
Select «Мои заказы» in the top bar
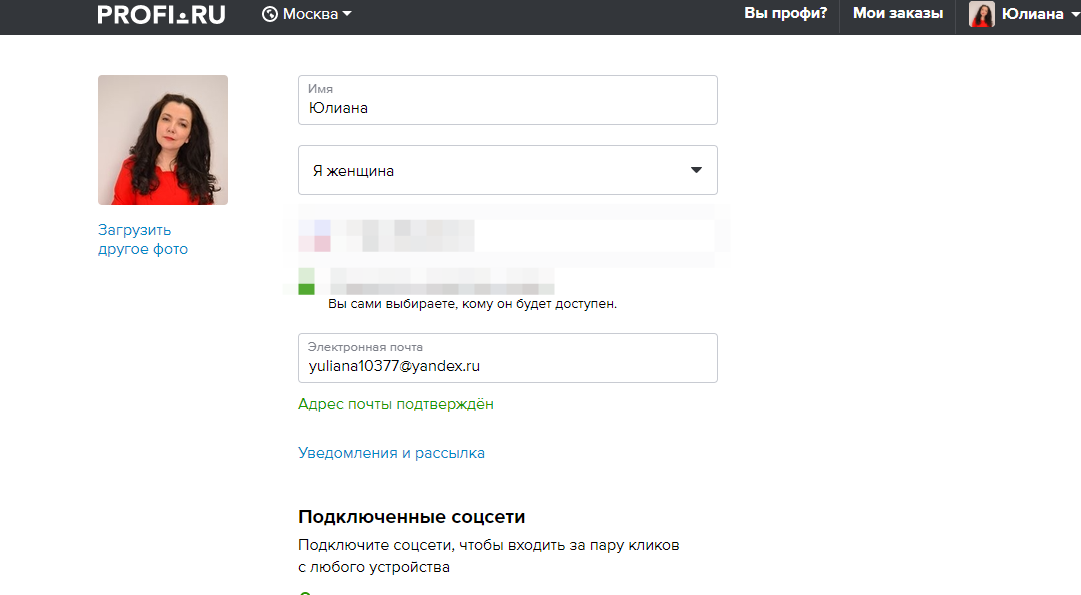click(897, 14)
